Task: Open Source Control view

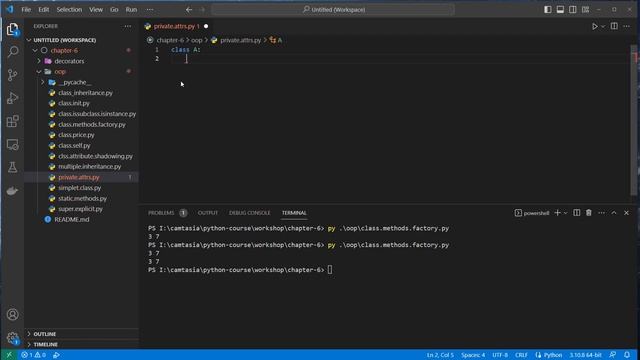Action: (x=13, y=75)
